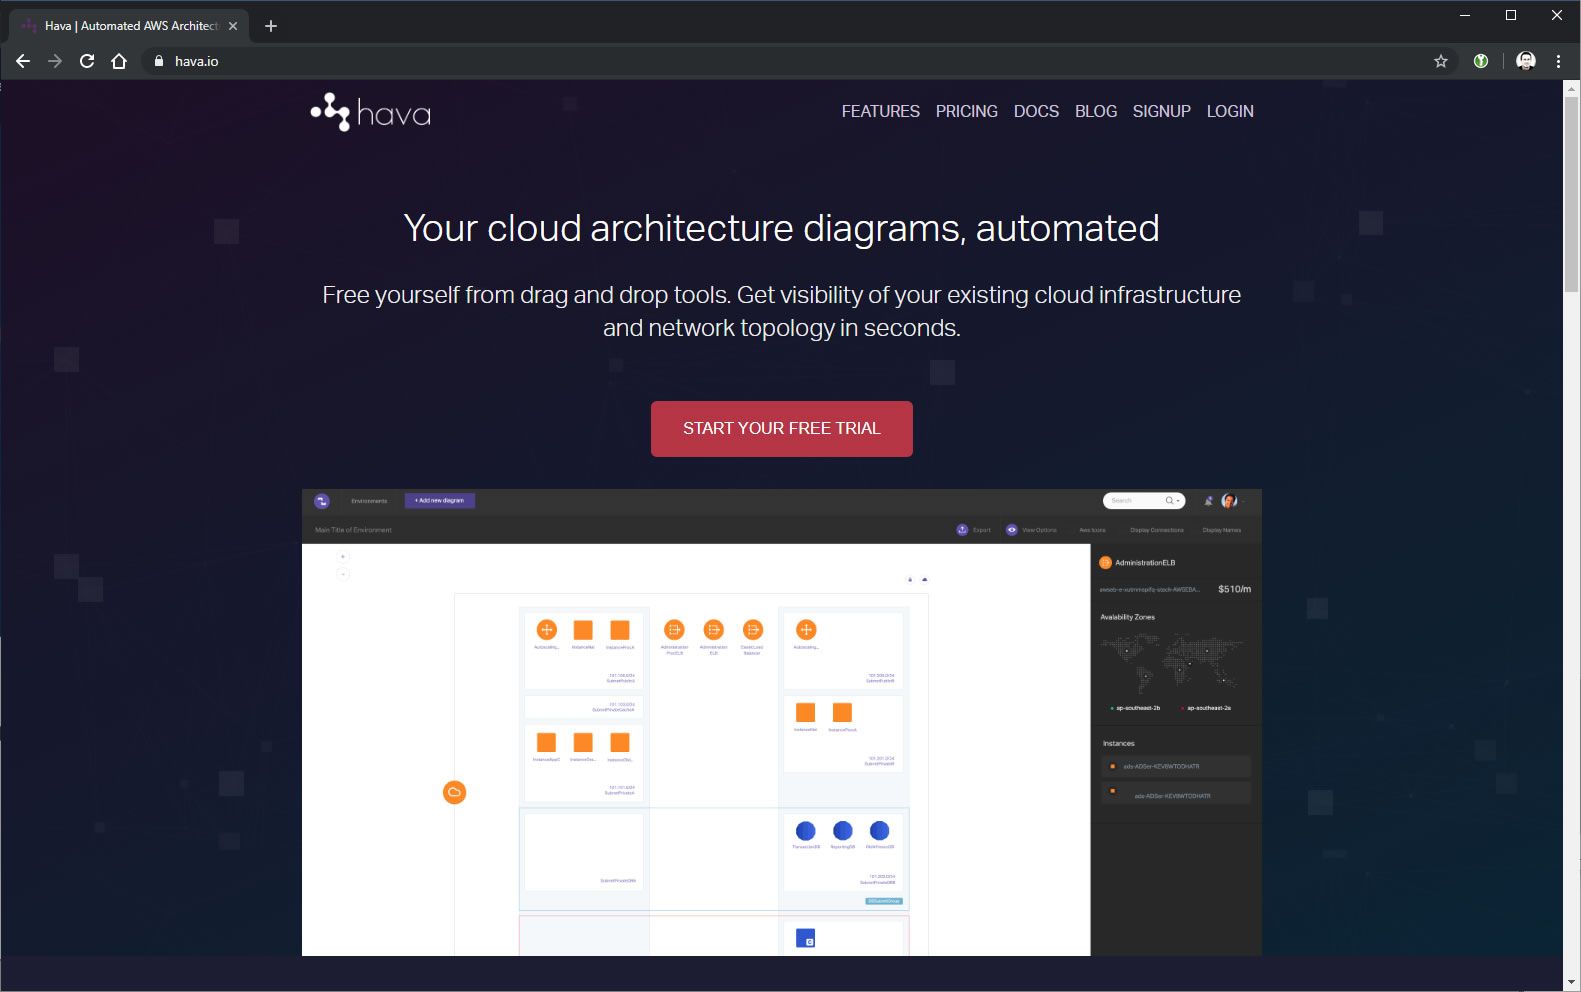Open the DOCS page
The height and width of the screenshot is (992, 1581).
[x=1036, y=111]
